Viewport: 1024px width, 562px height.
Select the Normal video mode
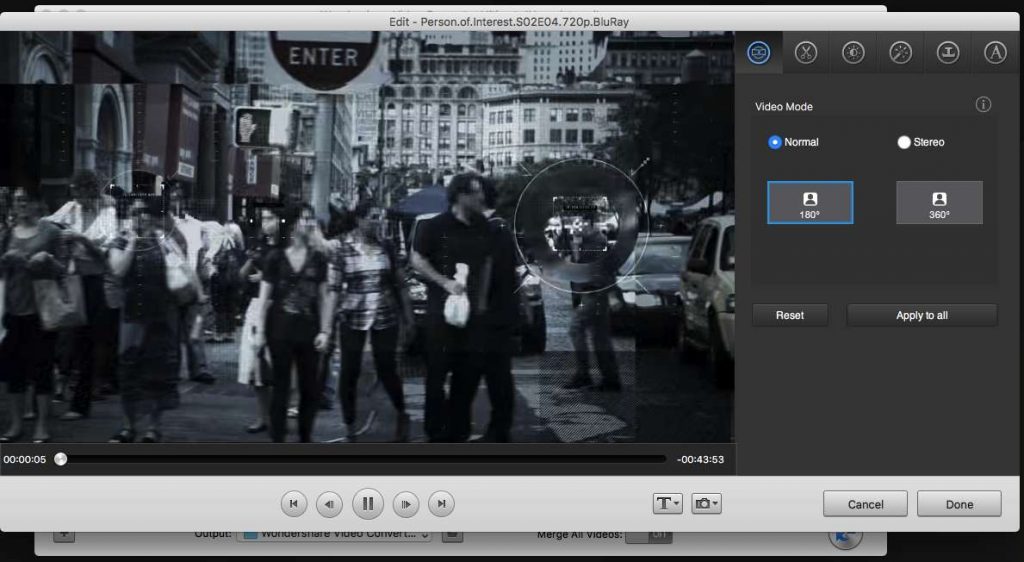(x=775, y=142)
